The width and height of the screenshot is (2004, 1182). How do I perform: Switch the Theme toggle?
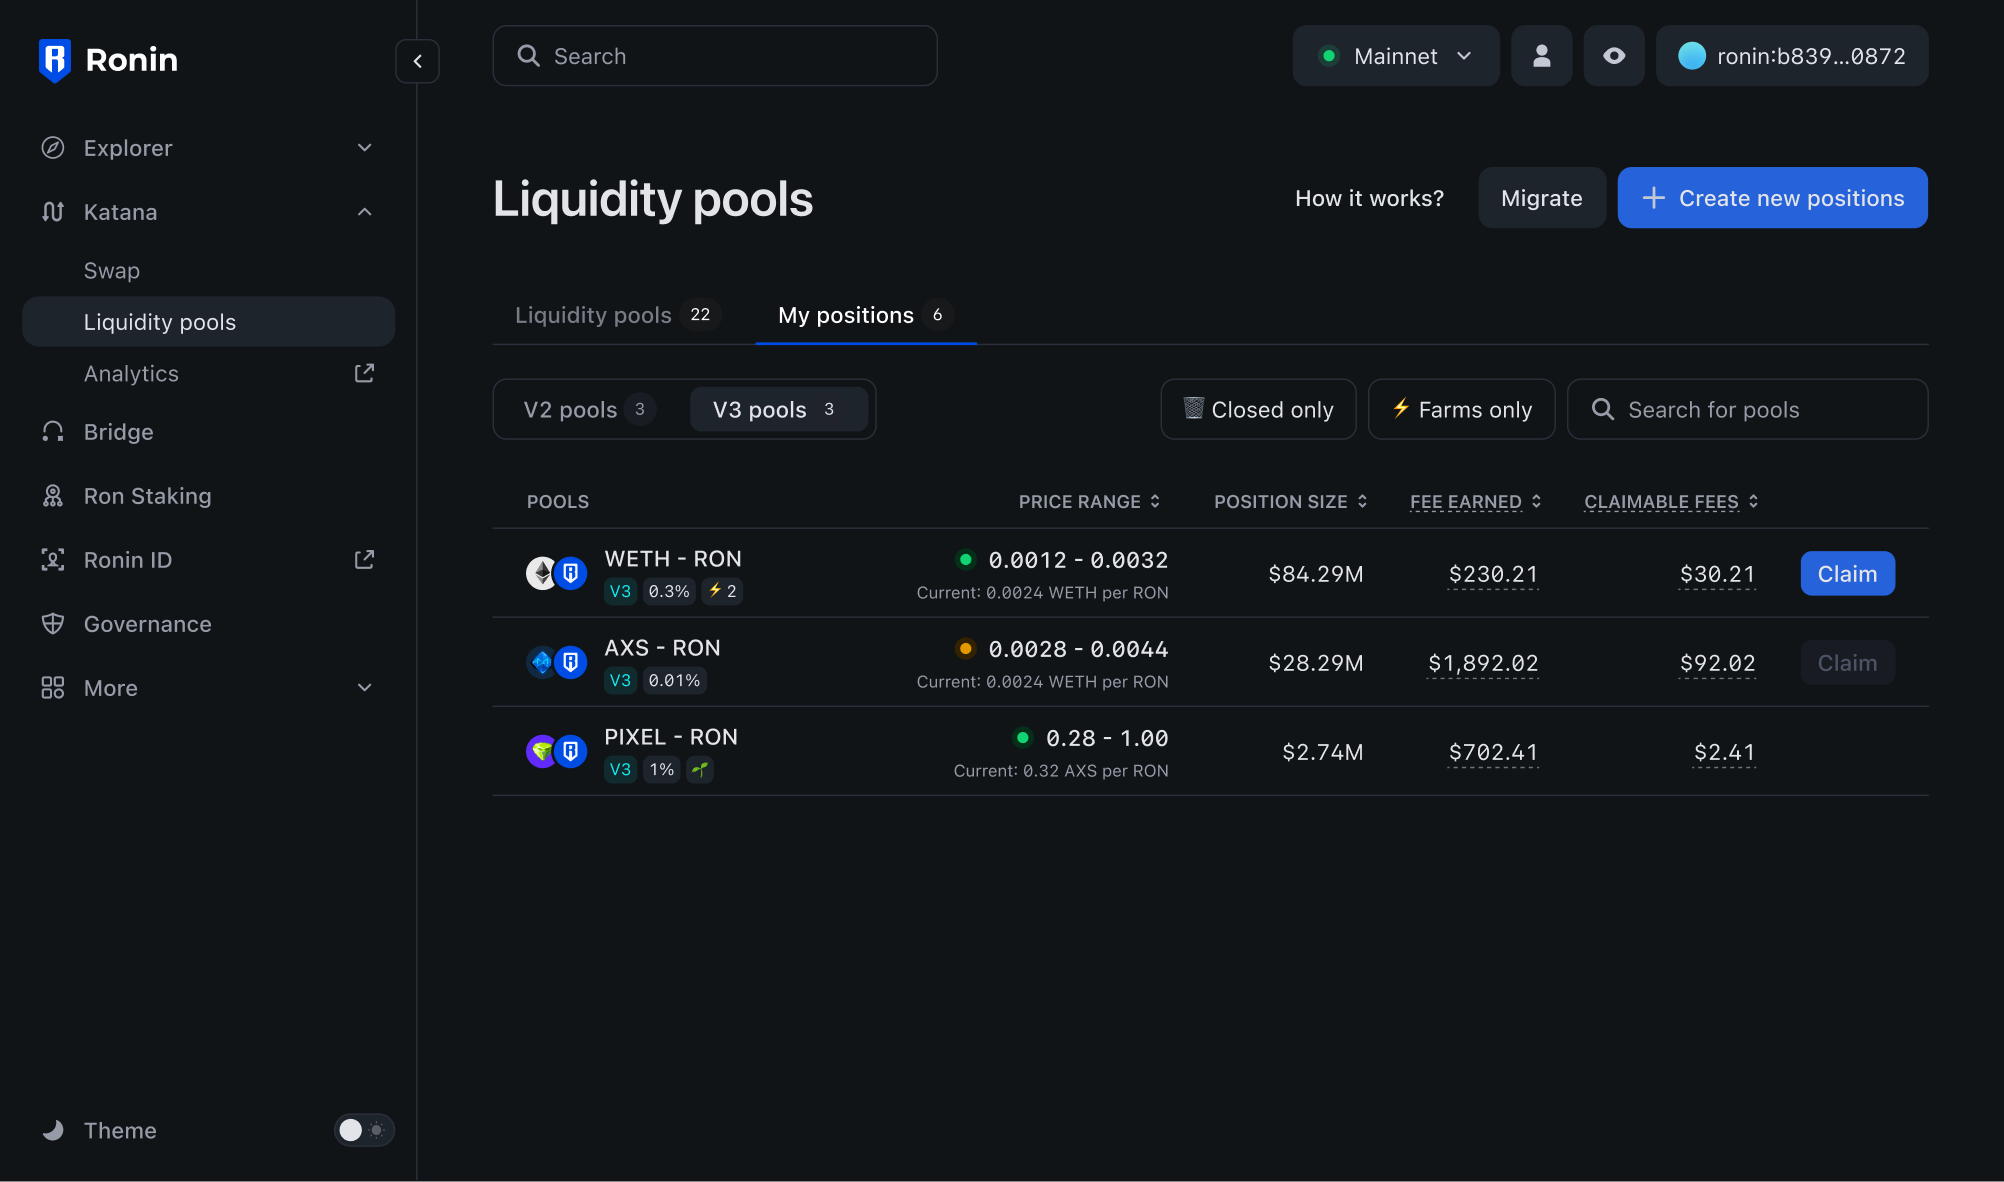tap(364, 1130)
